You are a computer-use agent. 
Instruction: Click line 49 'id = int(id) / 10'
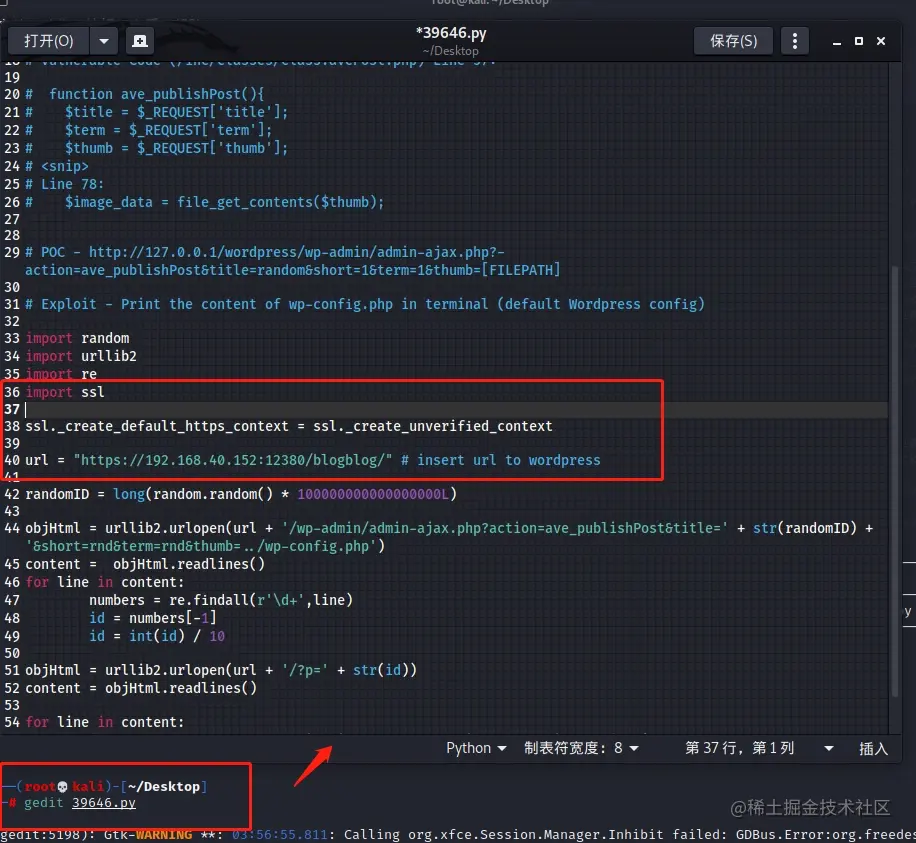(157, 636)
